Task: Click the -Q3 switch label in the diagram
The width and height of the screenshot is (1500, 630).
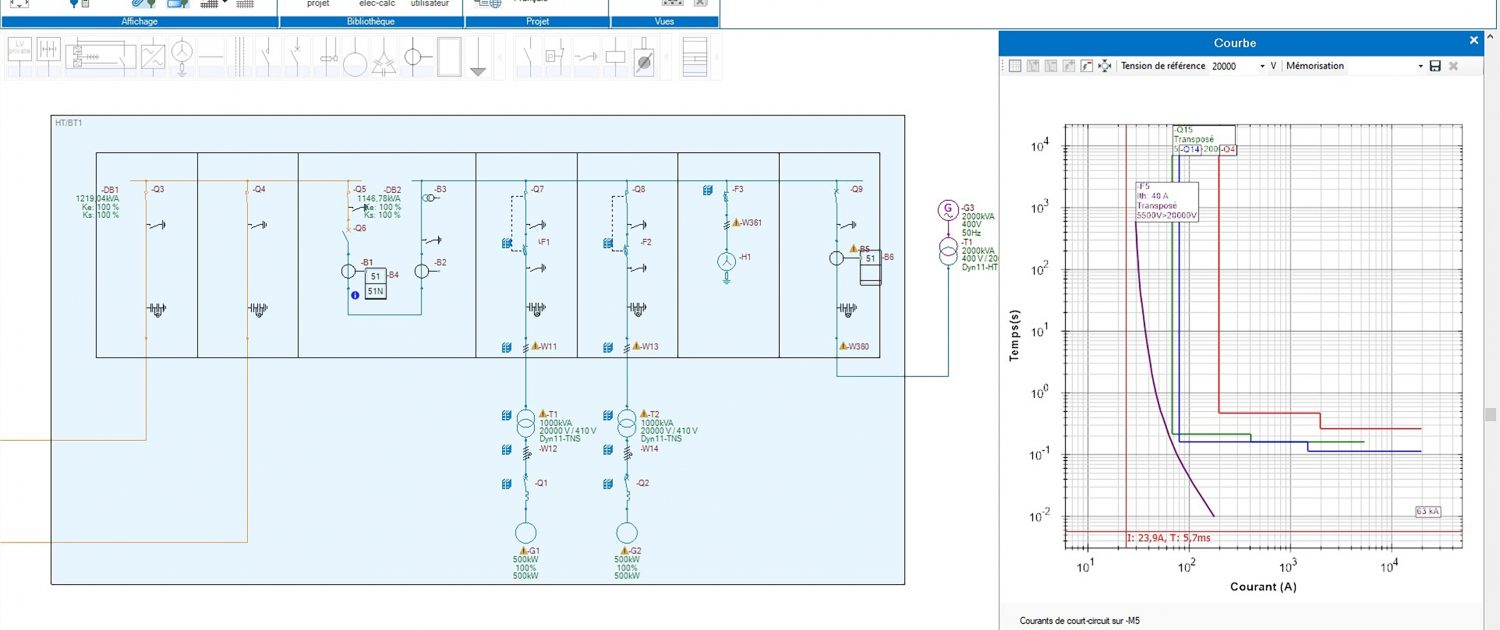Action: [x=158, y=189]
